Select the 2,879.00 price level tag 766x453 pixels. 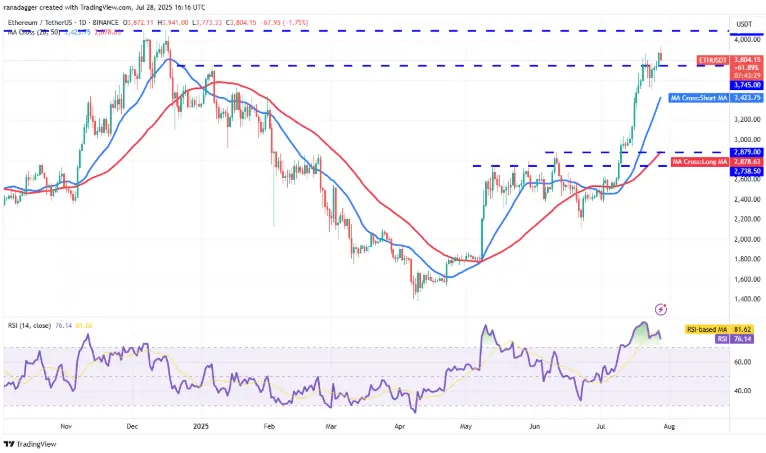point(746,152)
